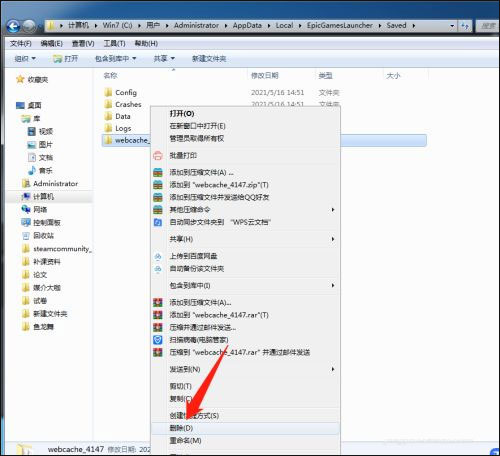Click 上传到百度网盘 cloud icon entry
The height and width of the screenshot is (456, 500).
[x=158, y=256]
